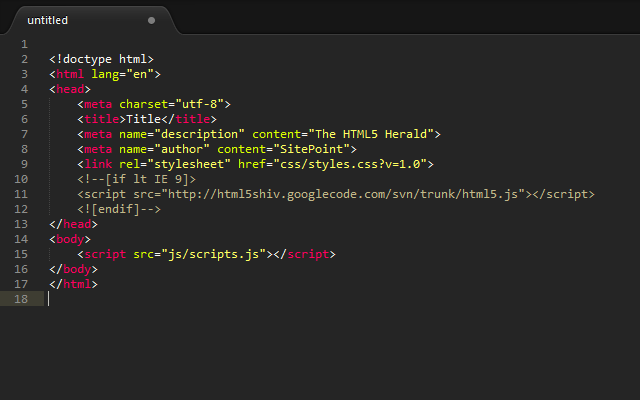Click the closing body tag

pos(73,269)
